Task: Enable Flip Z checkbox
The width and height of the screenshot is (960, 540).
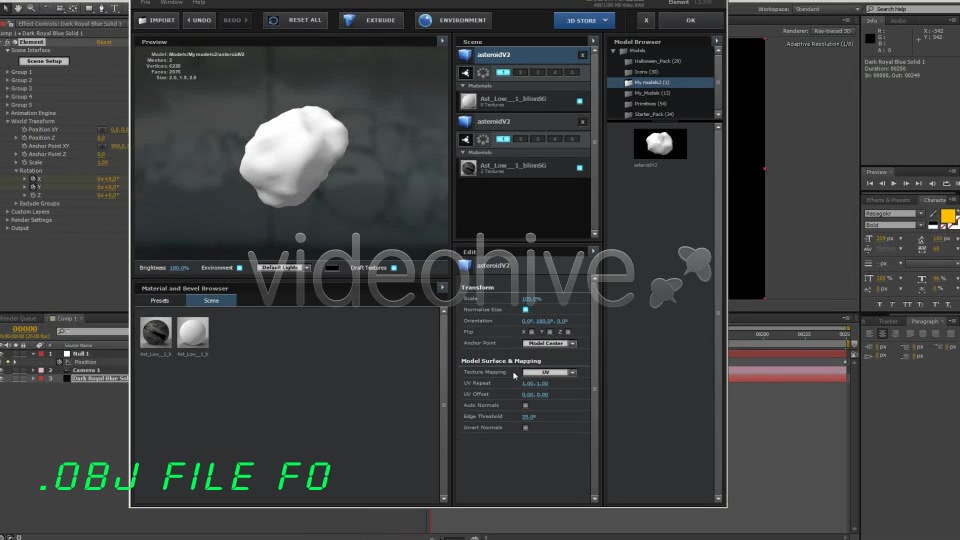Action: tap(568, 332)
